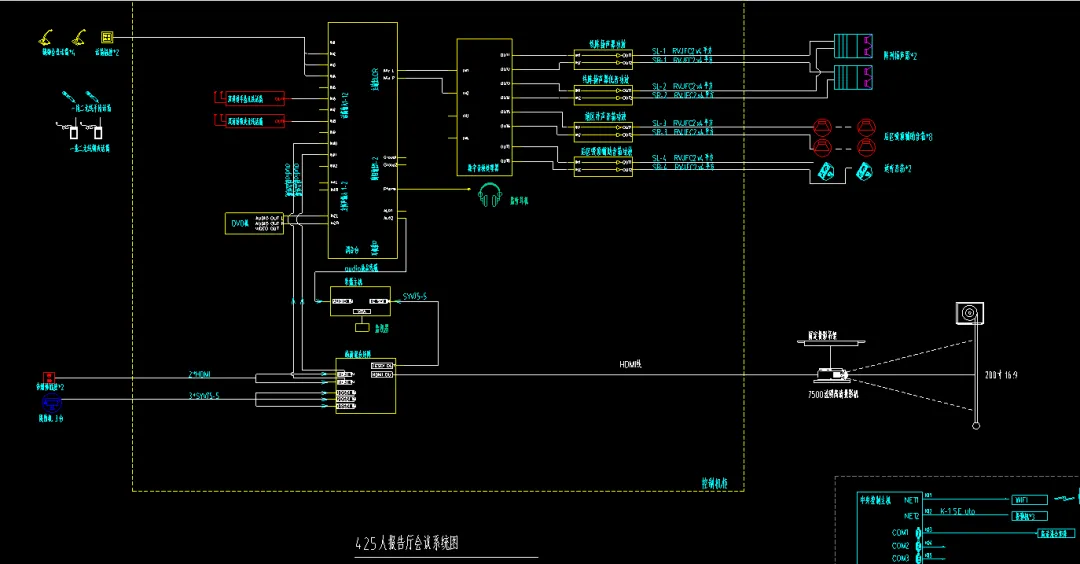
Task: Click the 'SL-1' cable label
Action: tap(659, 51)
